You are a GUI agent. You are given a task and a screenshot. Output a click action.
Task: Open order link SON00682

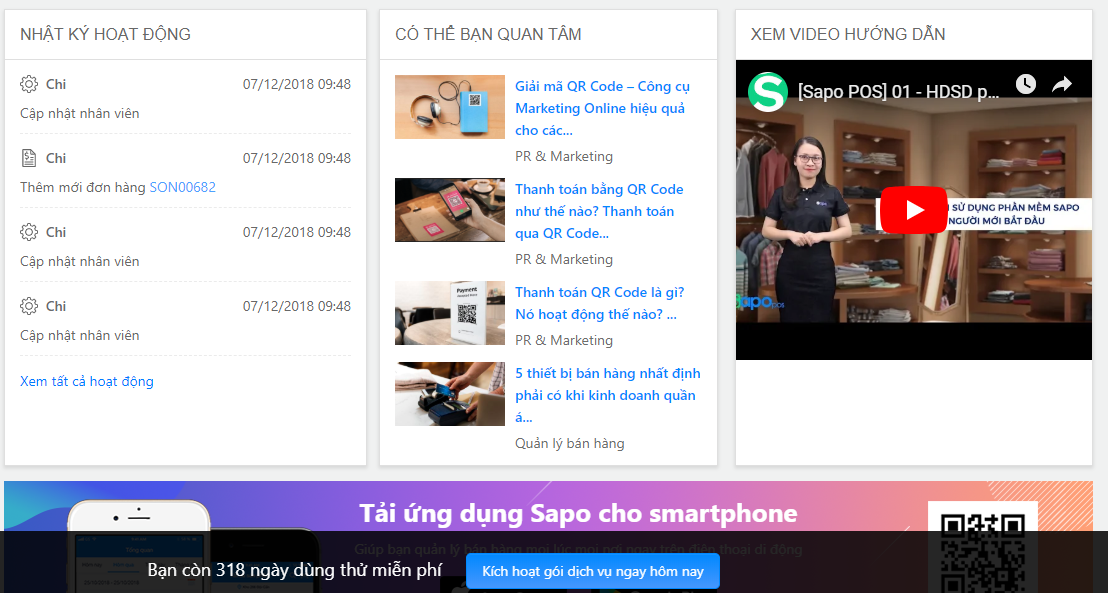point(182,187)
